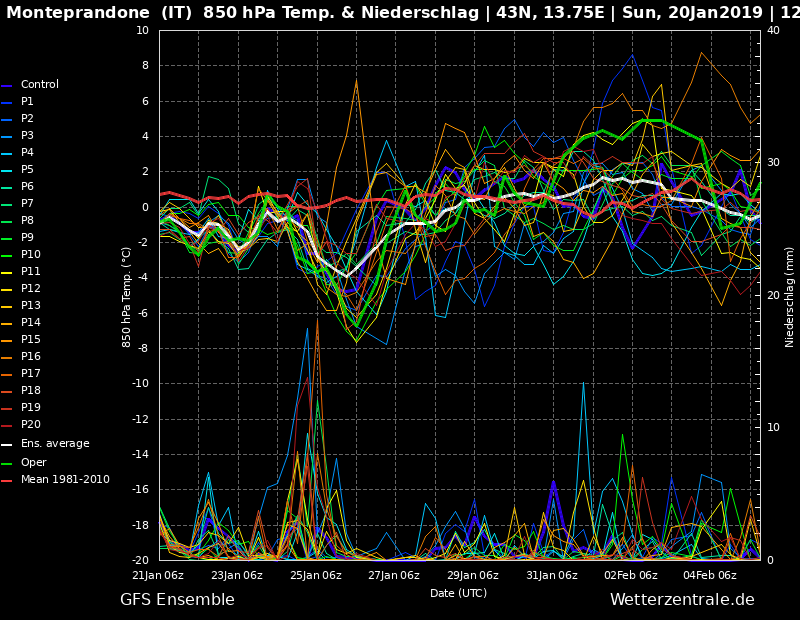The image size is (800, 620).
Task: Select the P10 legend entry
Action: [30, 255]
